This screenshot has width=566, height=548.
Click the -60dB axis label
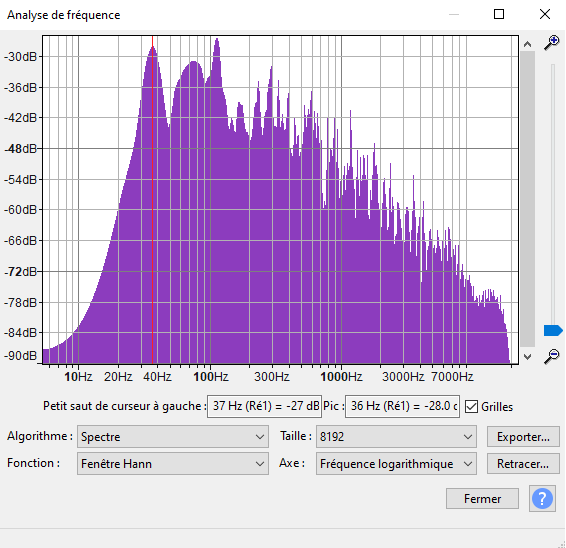[21, 210]
